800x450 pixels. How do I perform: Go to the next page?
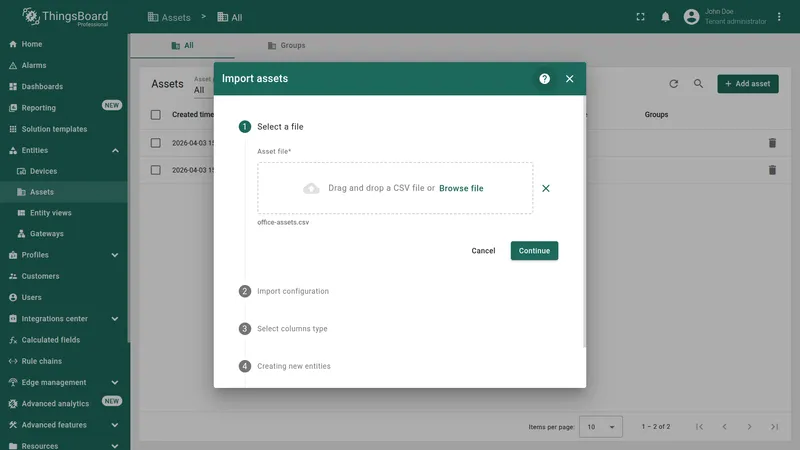coord(749,427)
